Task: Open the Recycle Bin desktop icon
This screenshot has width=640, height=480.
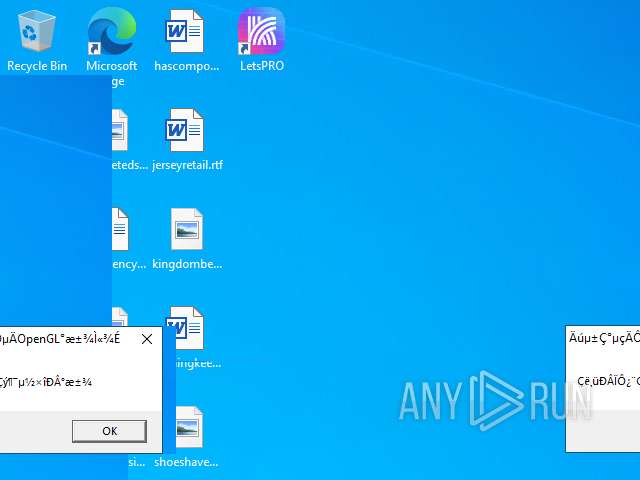Action: tap(36, 32)
